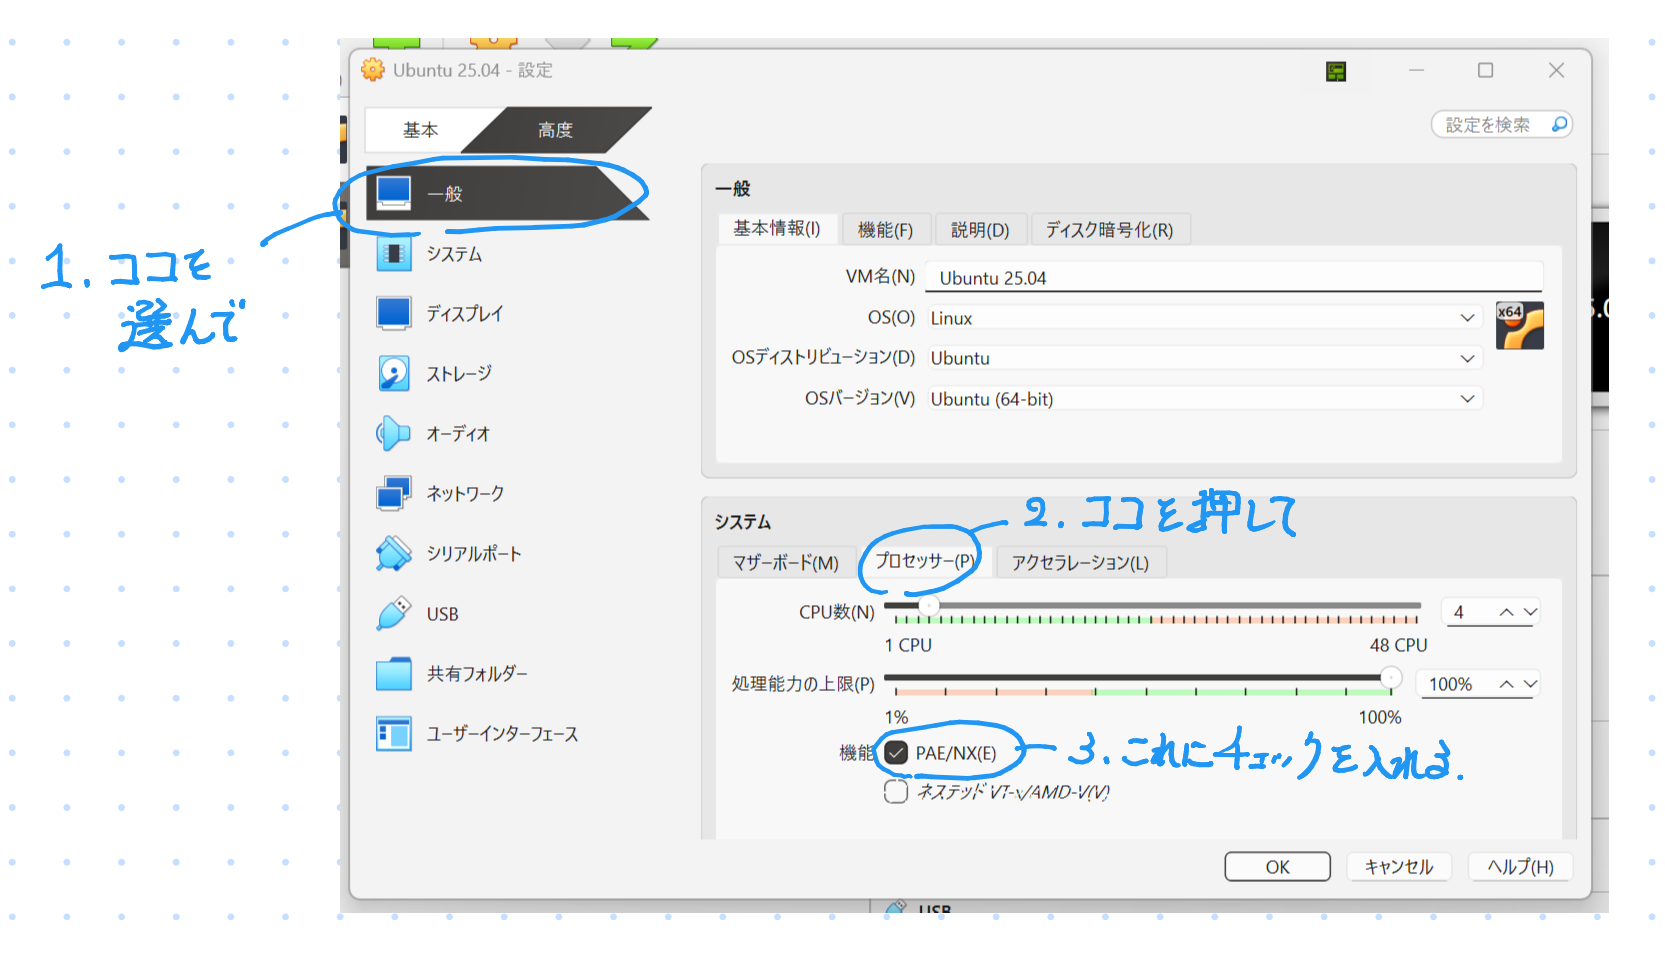Select the システム category icon in sidebar
The image size is (1665, 955).
393,254
